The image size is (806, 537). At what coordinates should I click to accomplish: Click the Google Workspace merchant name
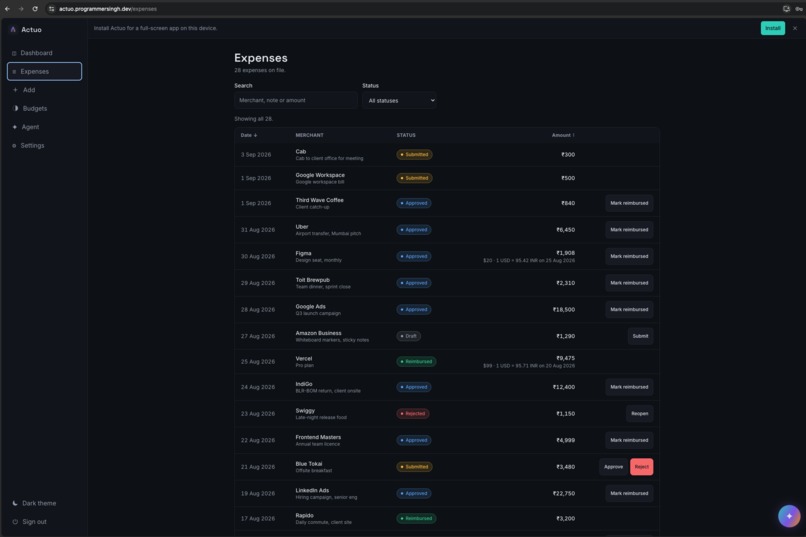pyautogui.click(x=320, y=175)
